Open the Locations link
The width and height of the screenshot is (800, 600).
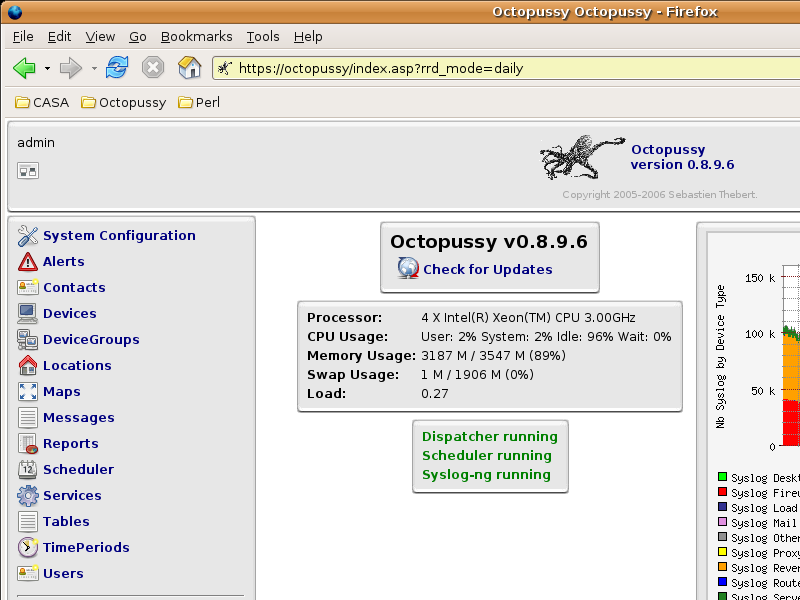pyautogui.click(x=77, y=366)
